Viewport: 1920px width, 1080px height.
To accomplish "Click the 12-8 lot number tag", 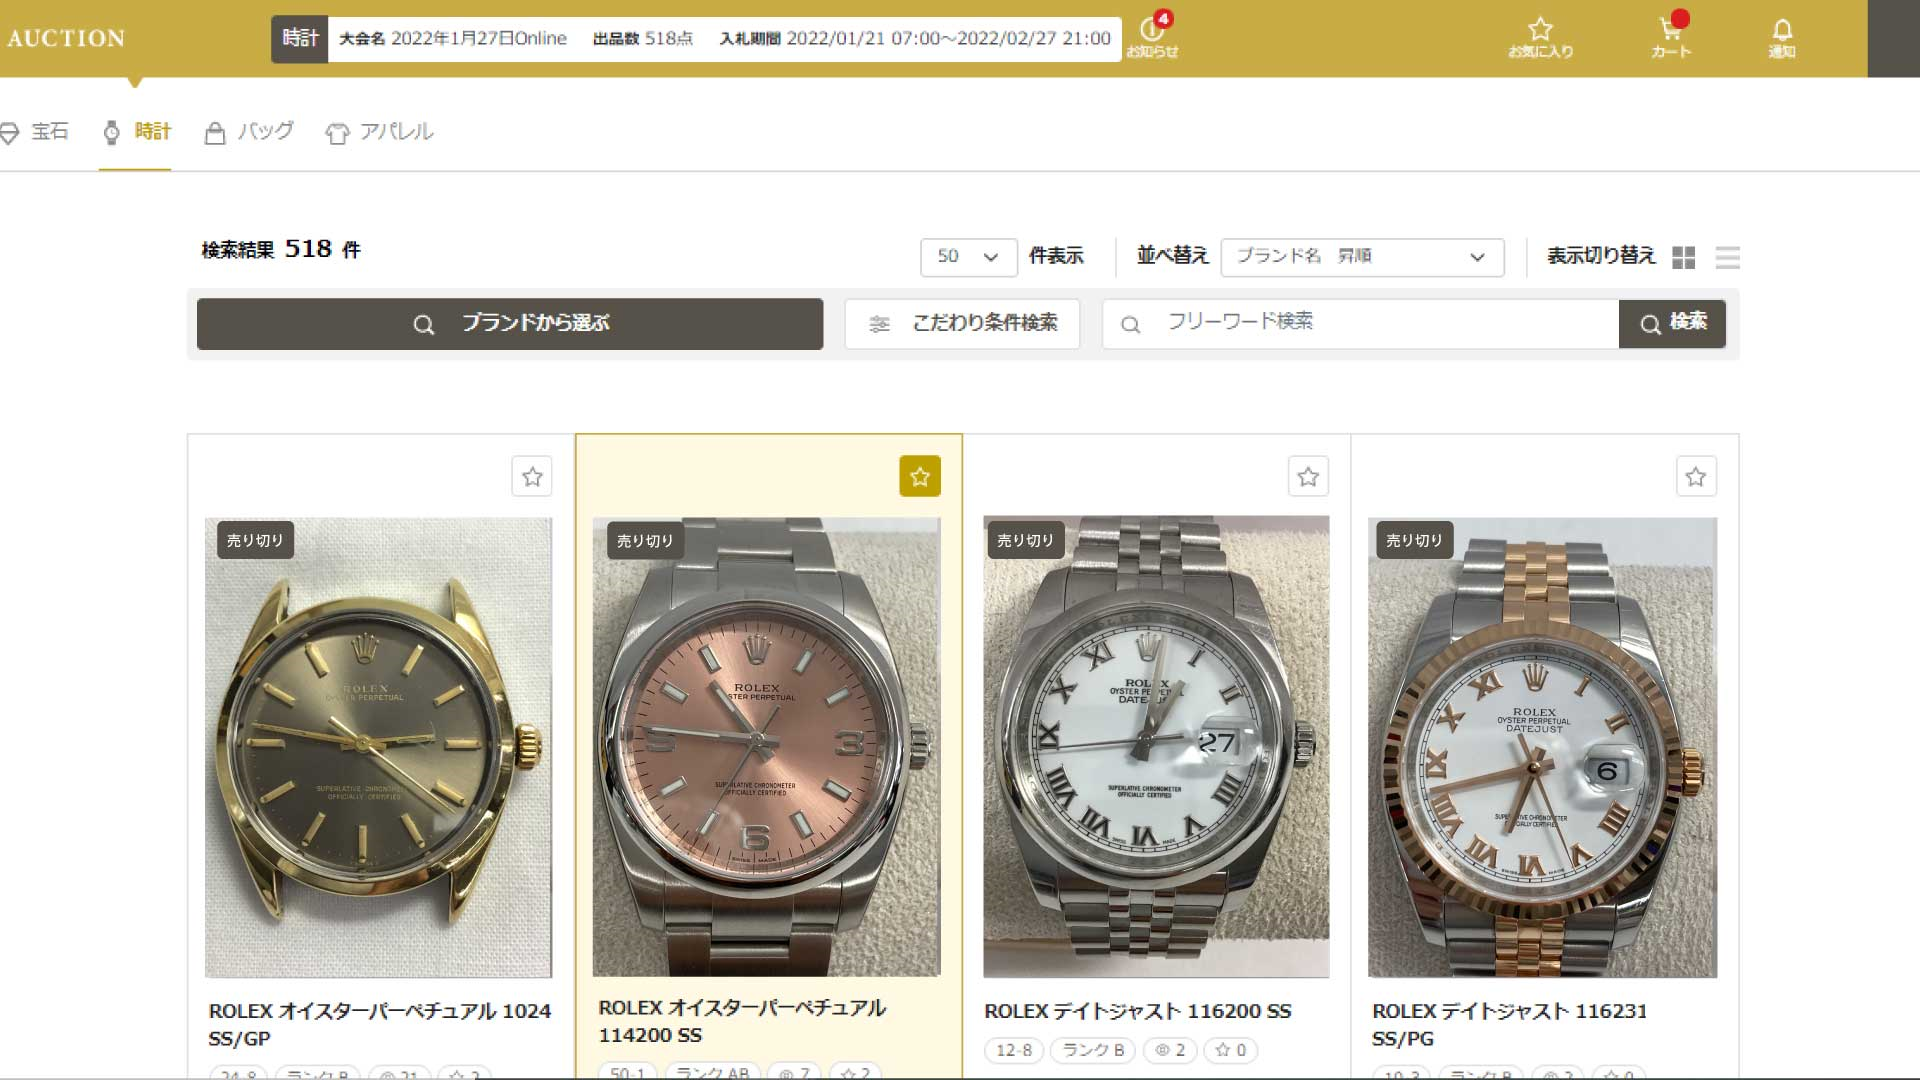I will pyautogui.click(x=1014, y=1050).
